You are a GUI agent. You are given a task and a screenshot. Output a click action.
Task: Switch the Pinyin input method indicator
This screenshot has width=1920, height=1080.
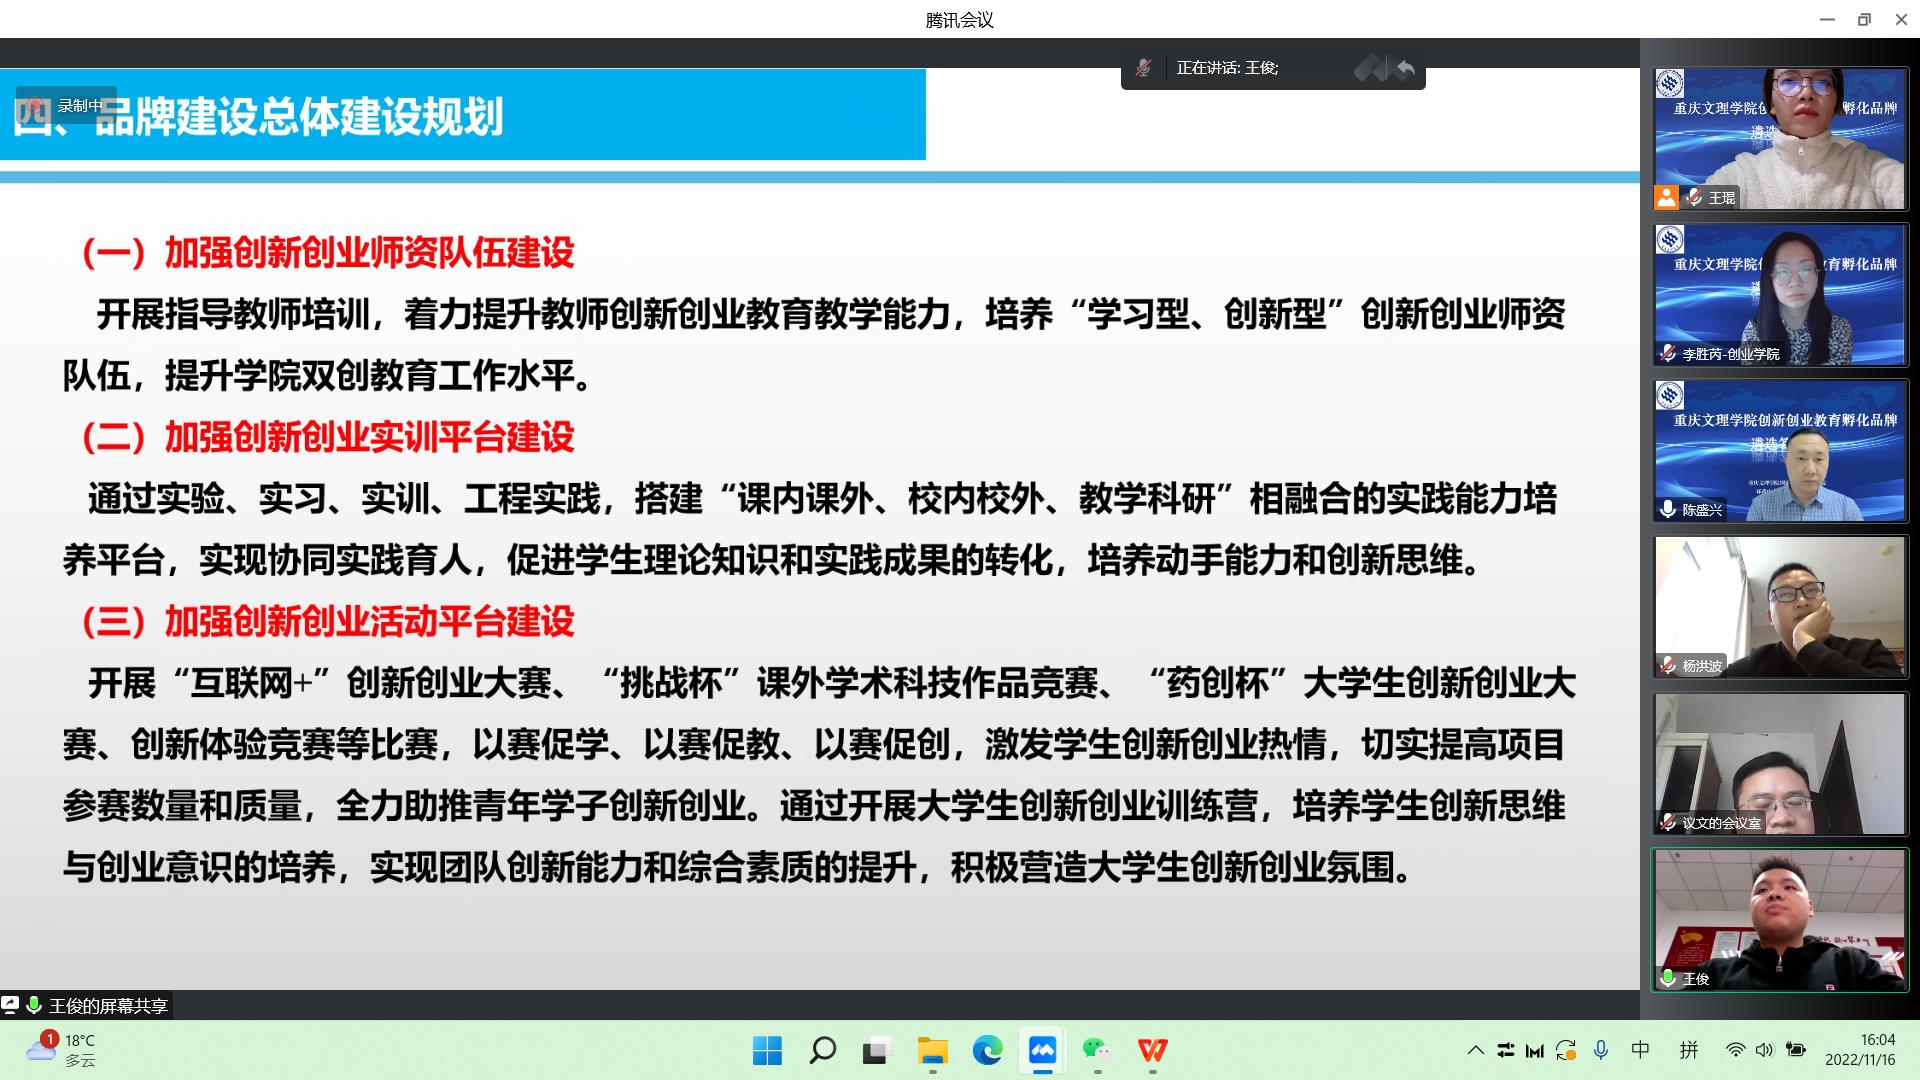coord(1689,1050)
